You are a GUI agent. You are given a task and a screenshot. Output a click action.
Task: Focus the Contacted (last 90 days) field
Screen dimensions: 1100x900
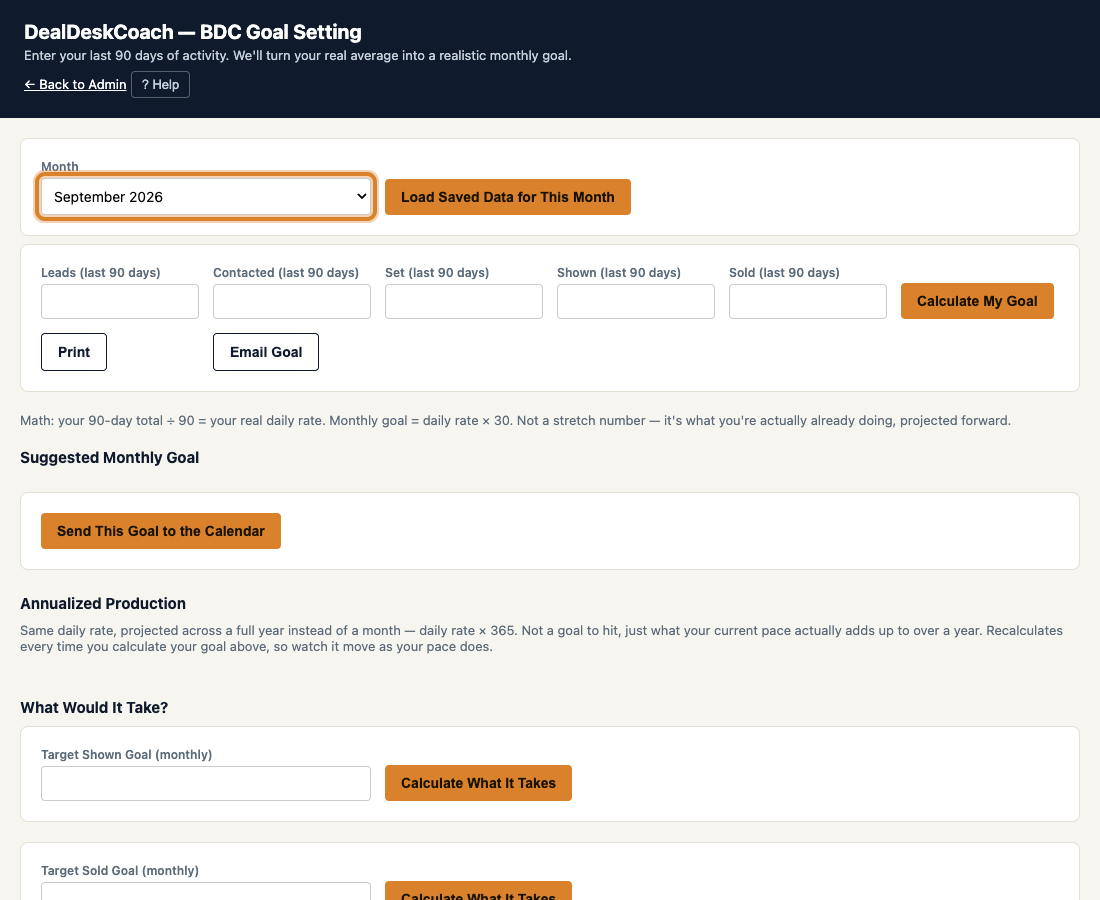[292, 302]
